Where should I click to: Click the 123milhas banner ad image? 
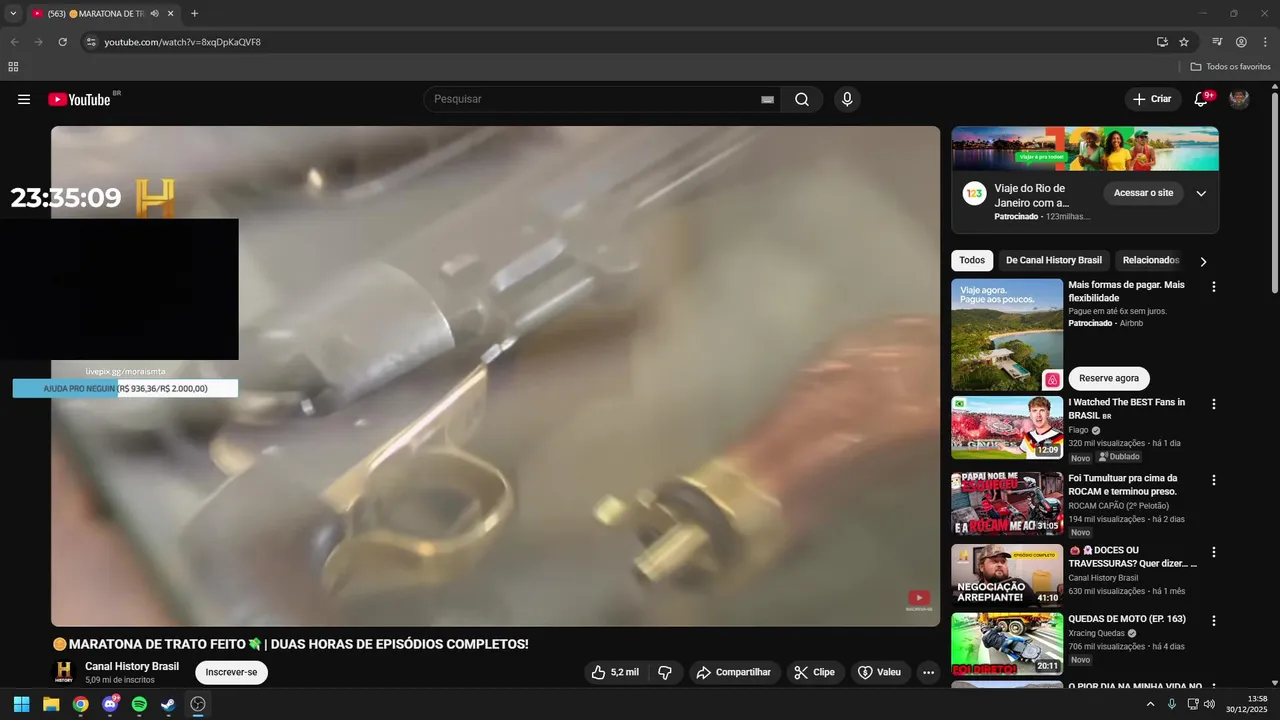(1085, 149)
